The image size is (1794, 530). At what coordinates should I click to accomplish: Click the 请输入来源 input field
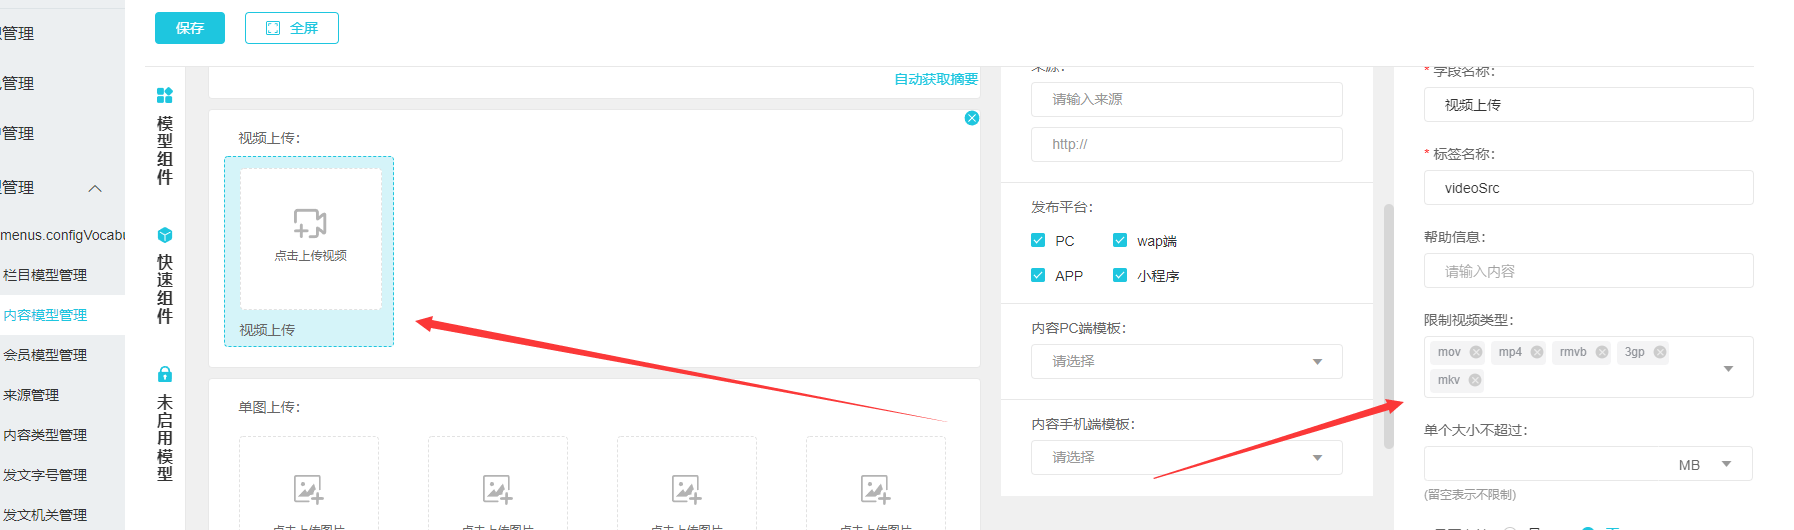[1186, 99]
